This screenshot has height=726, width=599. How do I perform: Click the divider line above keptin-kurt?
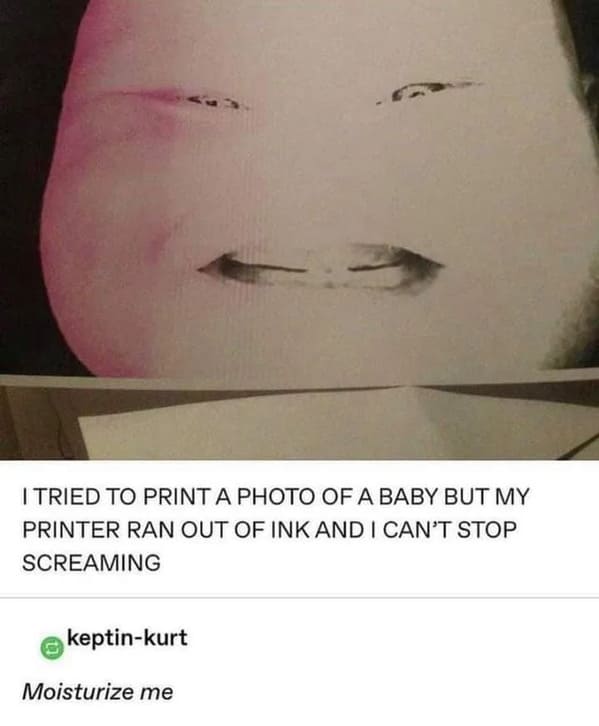pyautogui.click(x=300, y=597)
